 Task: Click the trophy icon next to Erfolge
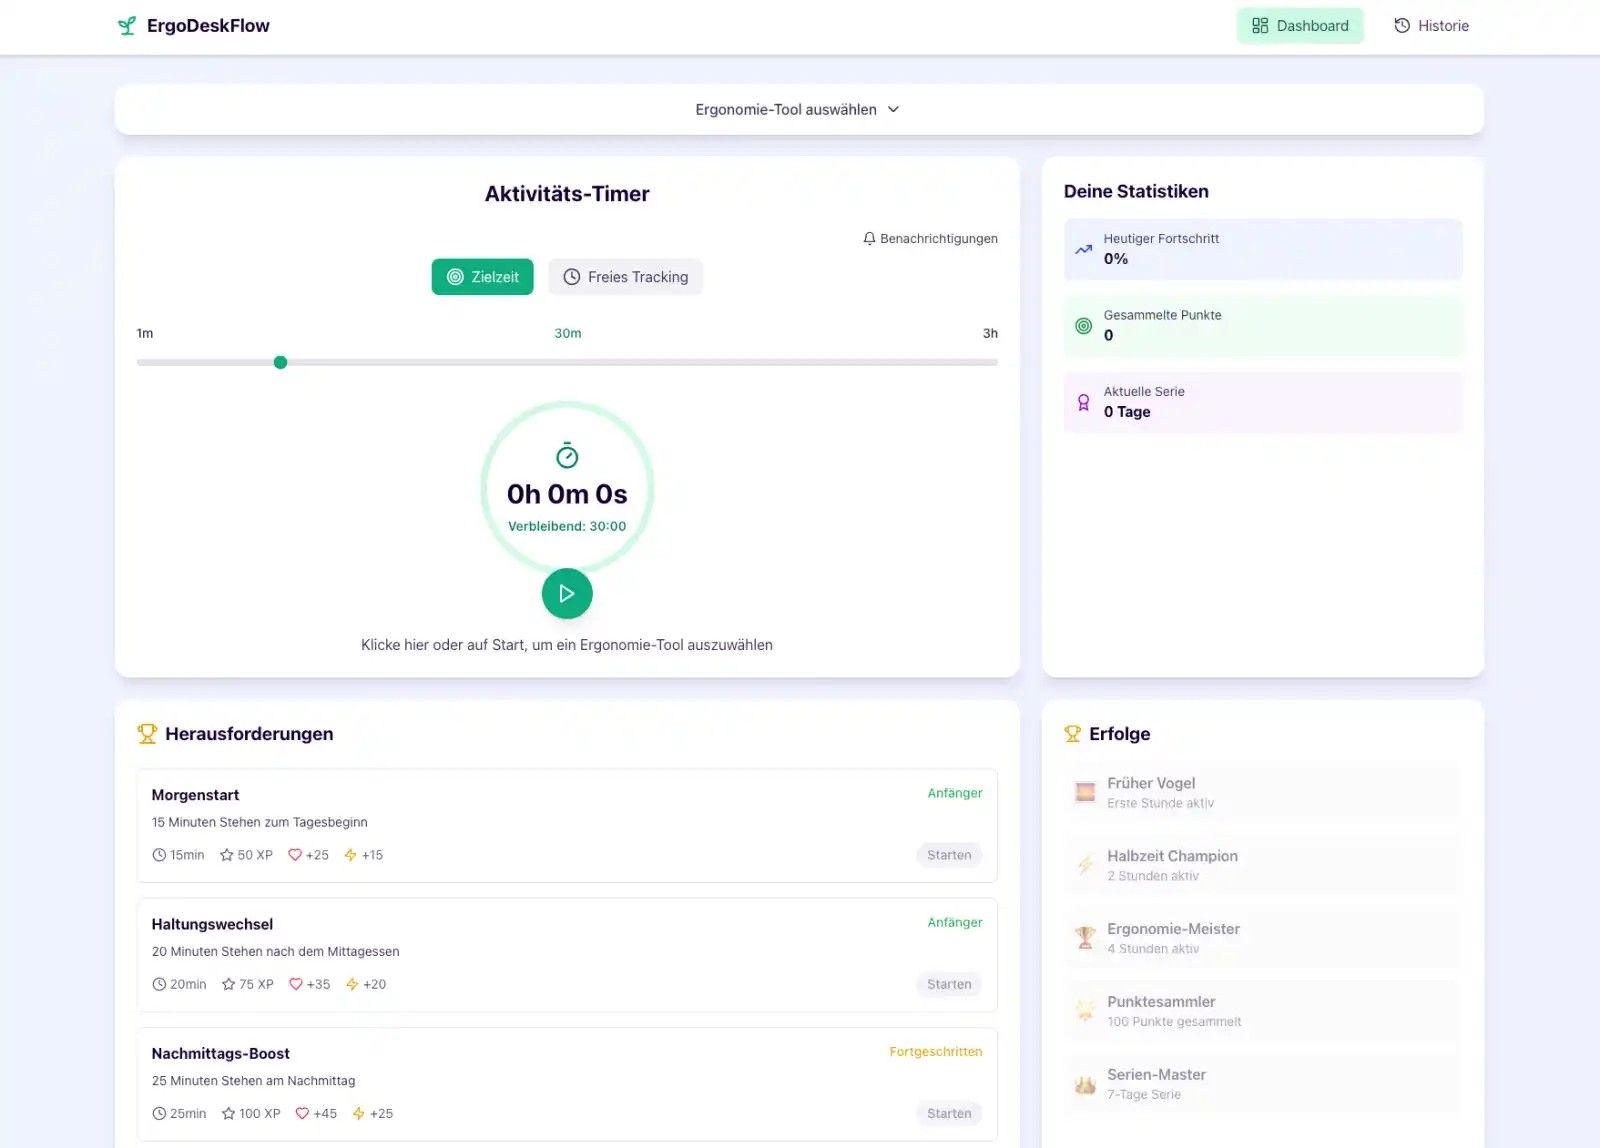click(x=1072, y=734)
